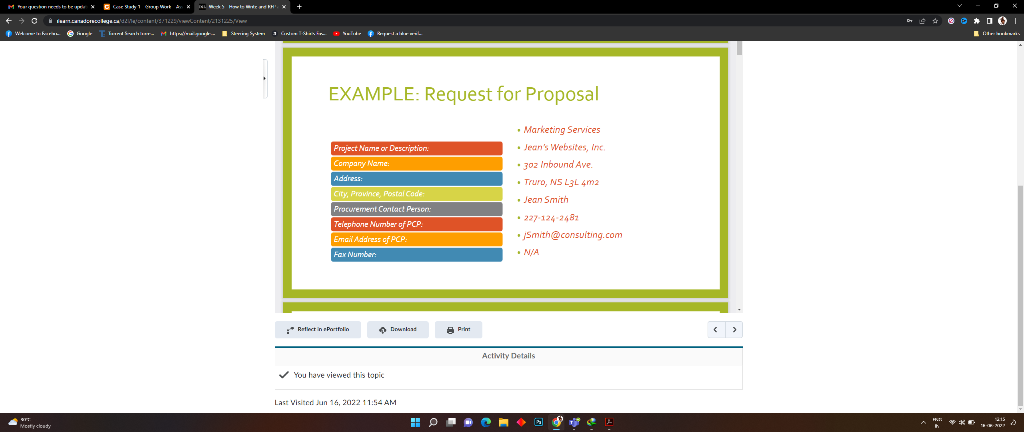Click the document viewer scrollbar
Viewport: 1024px width, 432px height.
(x=739, y=48)
